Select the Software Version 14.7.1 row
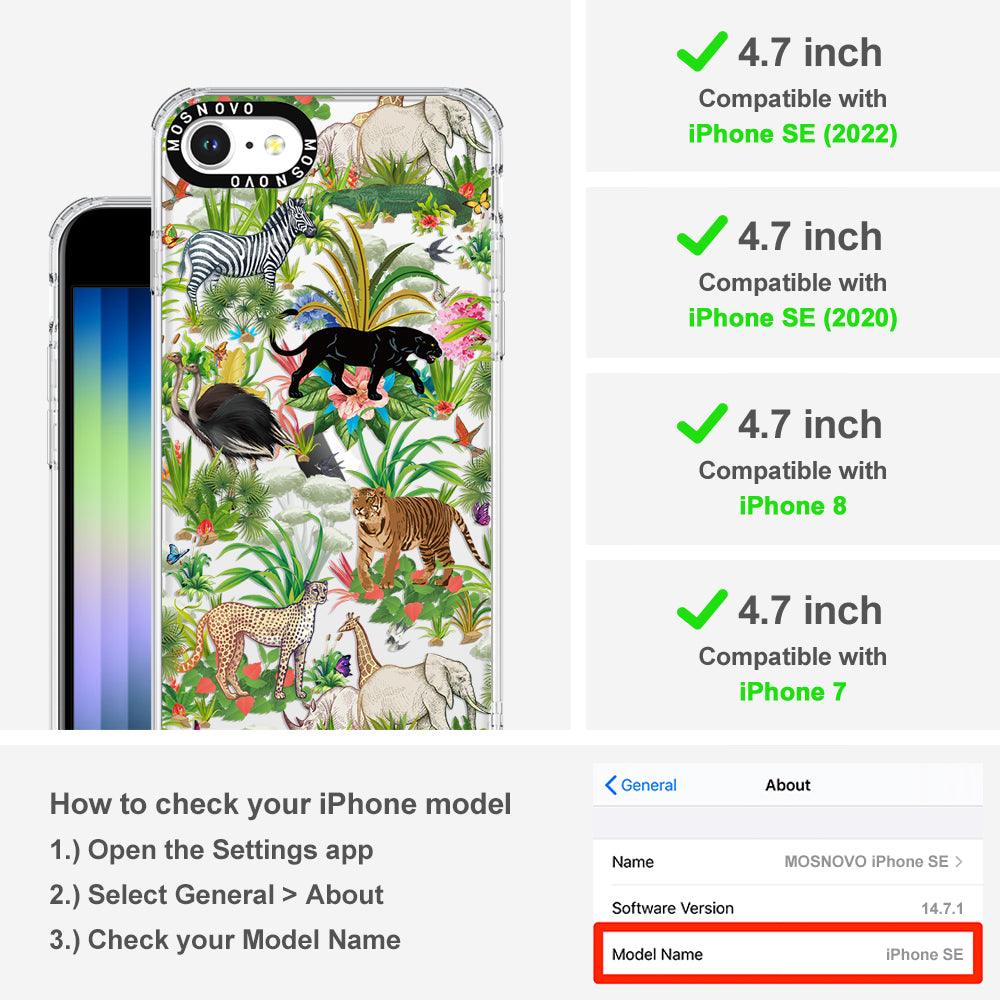Image resolution: width=1000 pixels, height=1000 pixels. point(788,908)
